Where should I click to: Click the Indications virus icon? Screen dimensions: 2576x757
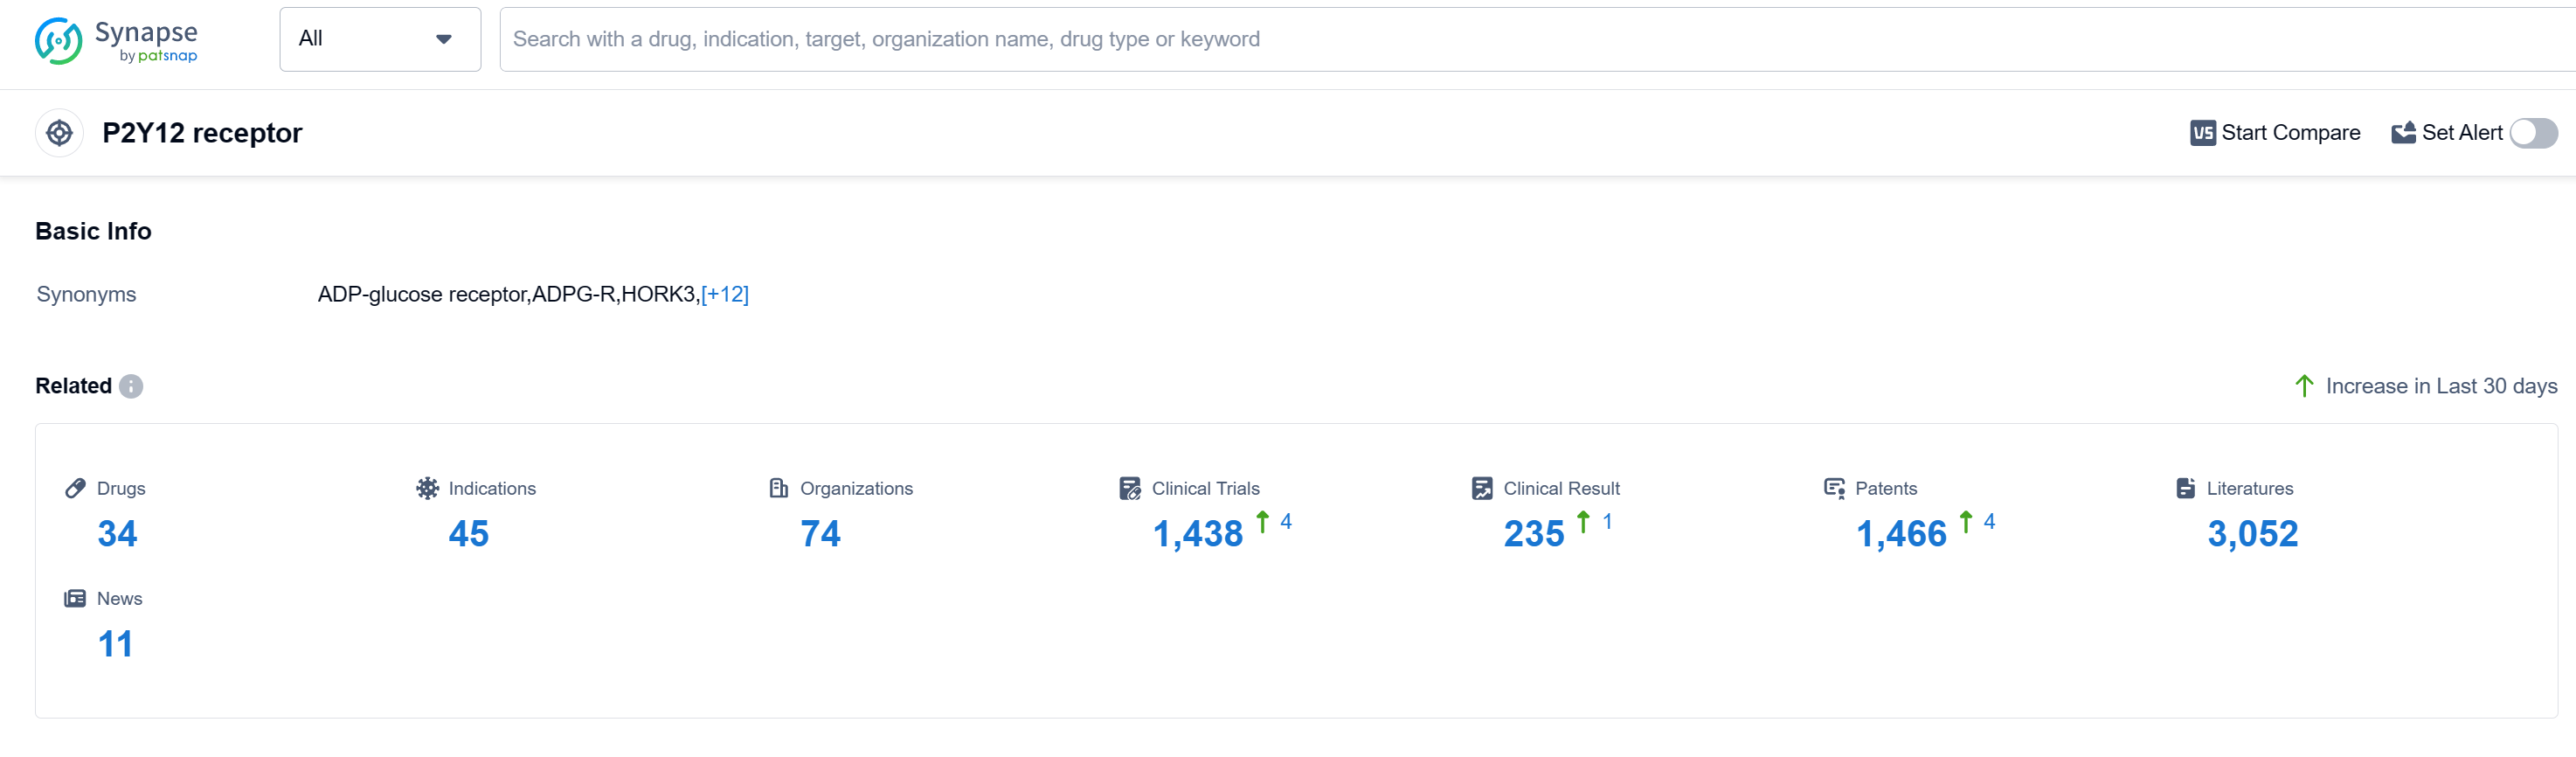coord(427,488)
